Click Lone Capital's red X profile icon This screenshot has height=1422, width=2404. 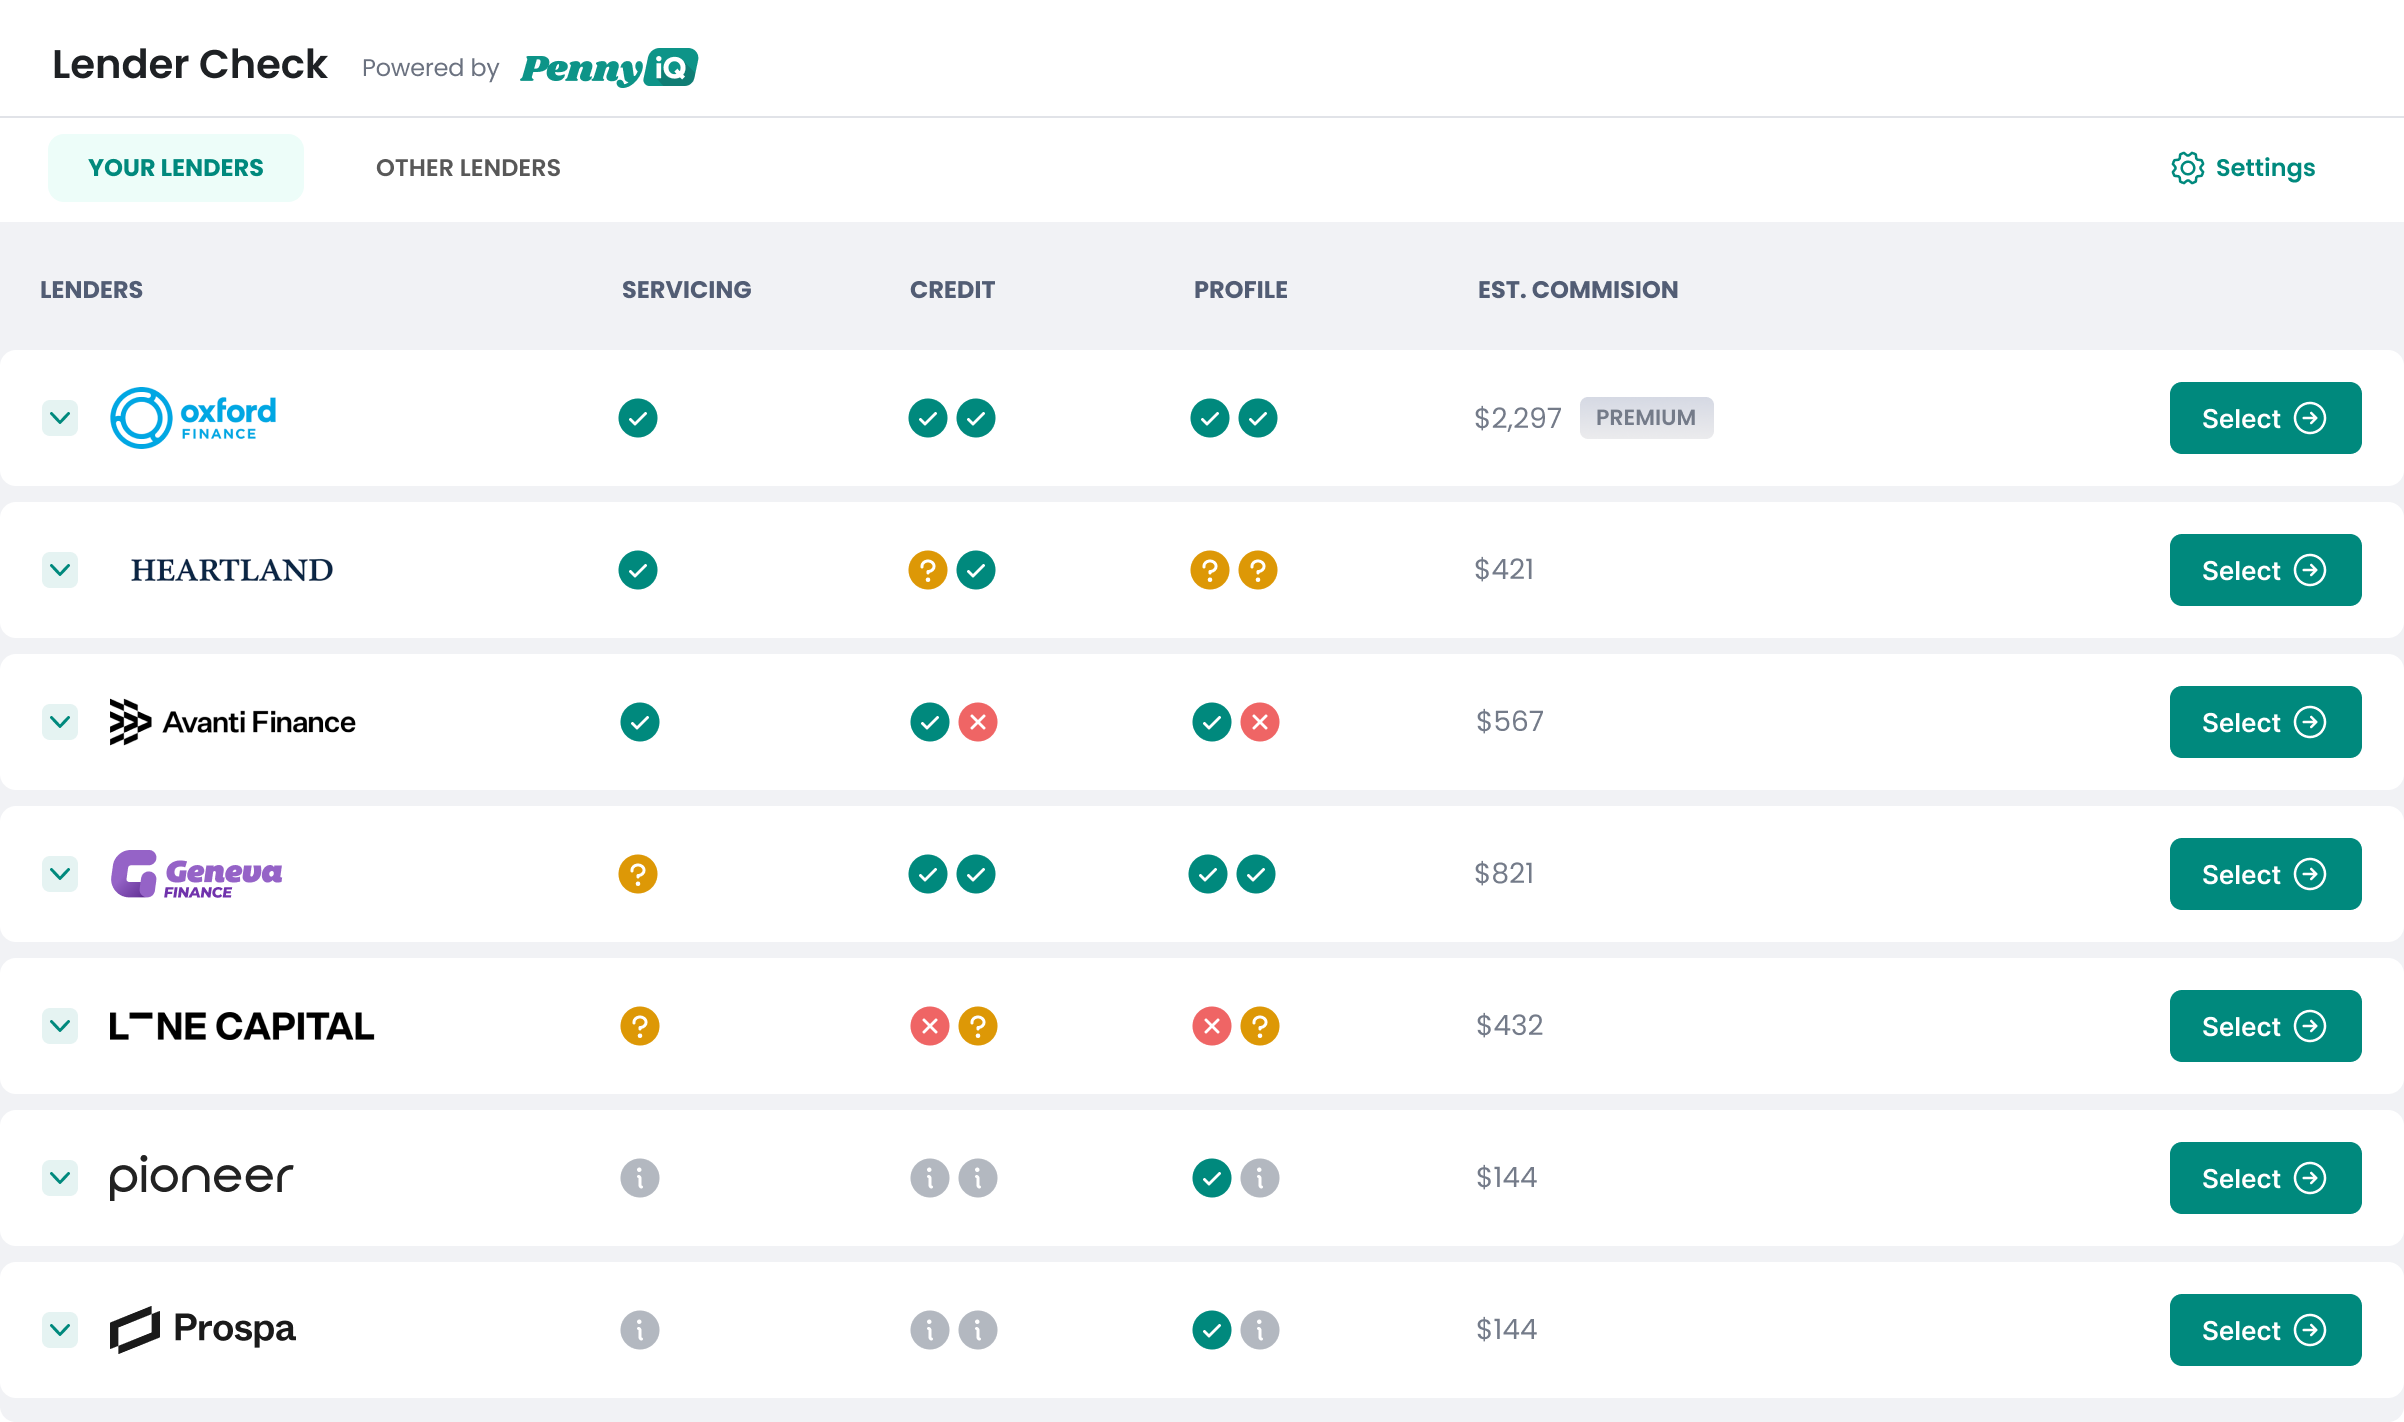(x=1211, y=1026)
